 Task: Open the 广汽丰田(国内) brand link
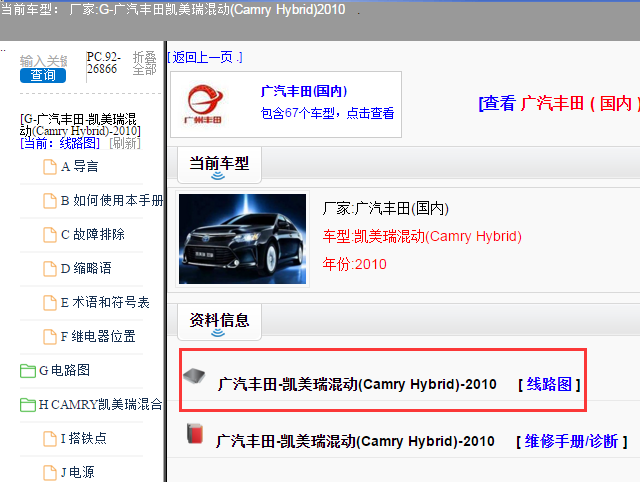pyautogui.click(x=304, y=91)
